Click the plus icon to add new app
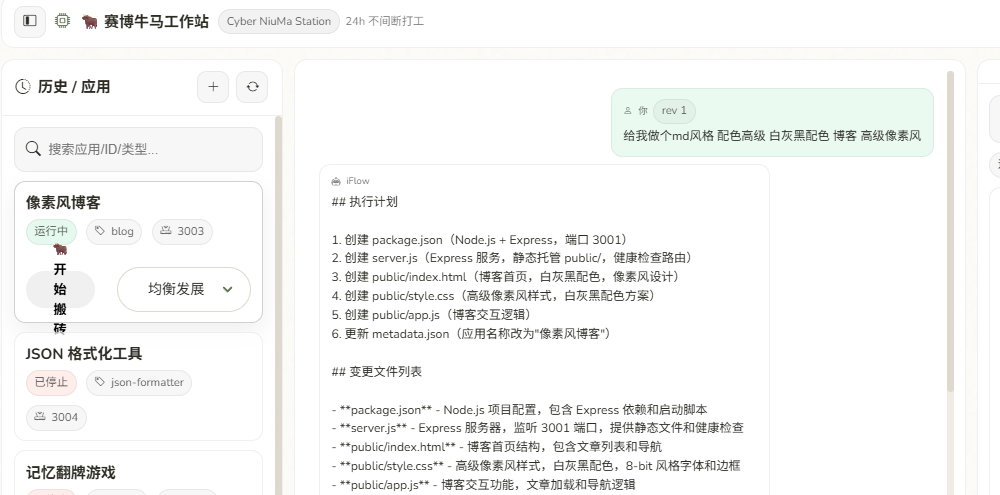Screen dimensions: 1000x495 click(212, 87)
